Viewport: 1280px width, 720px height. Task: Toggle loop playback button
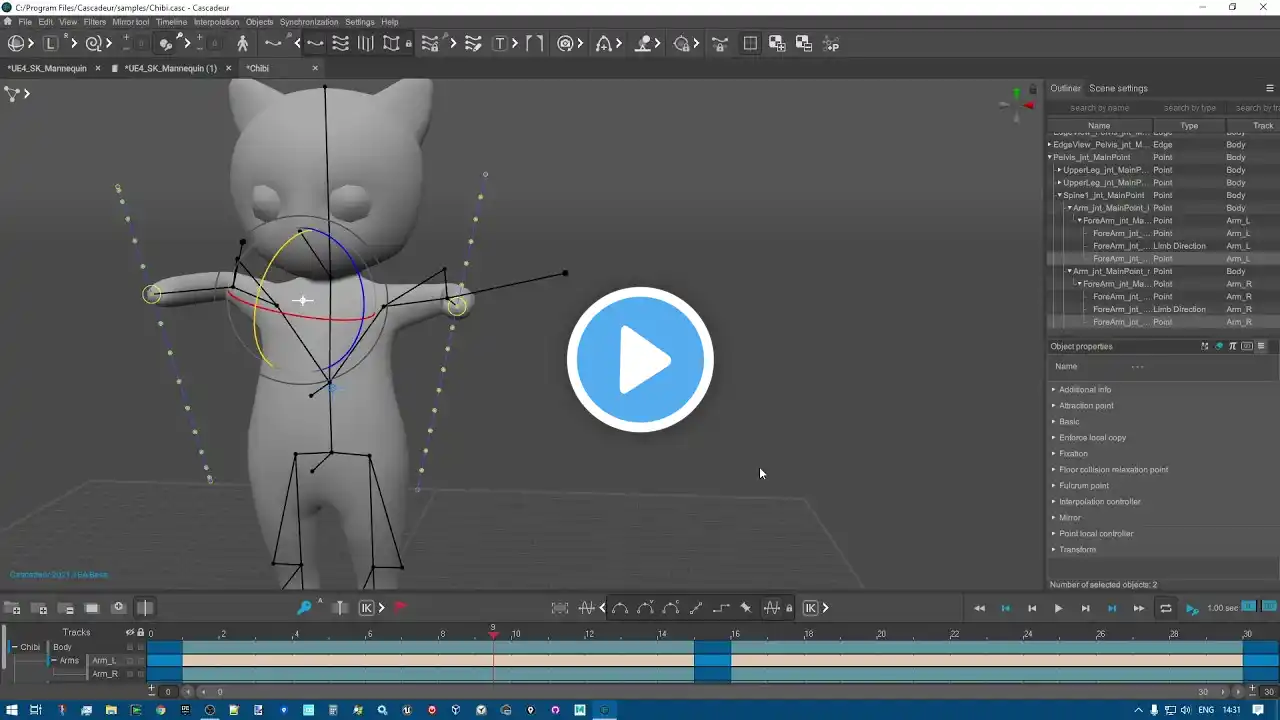[x=1165, y=608]
